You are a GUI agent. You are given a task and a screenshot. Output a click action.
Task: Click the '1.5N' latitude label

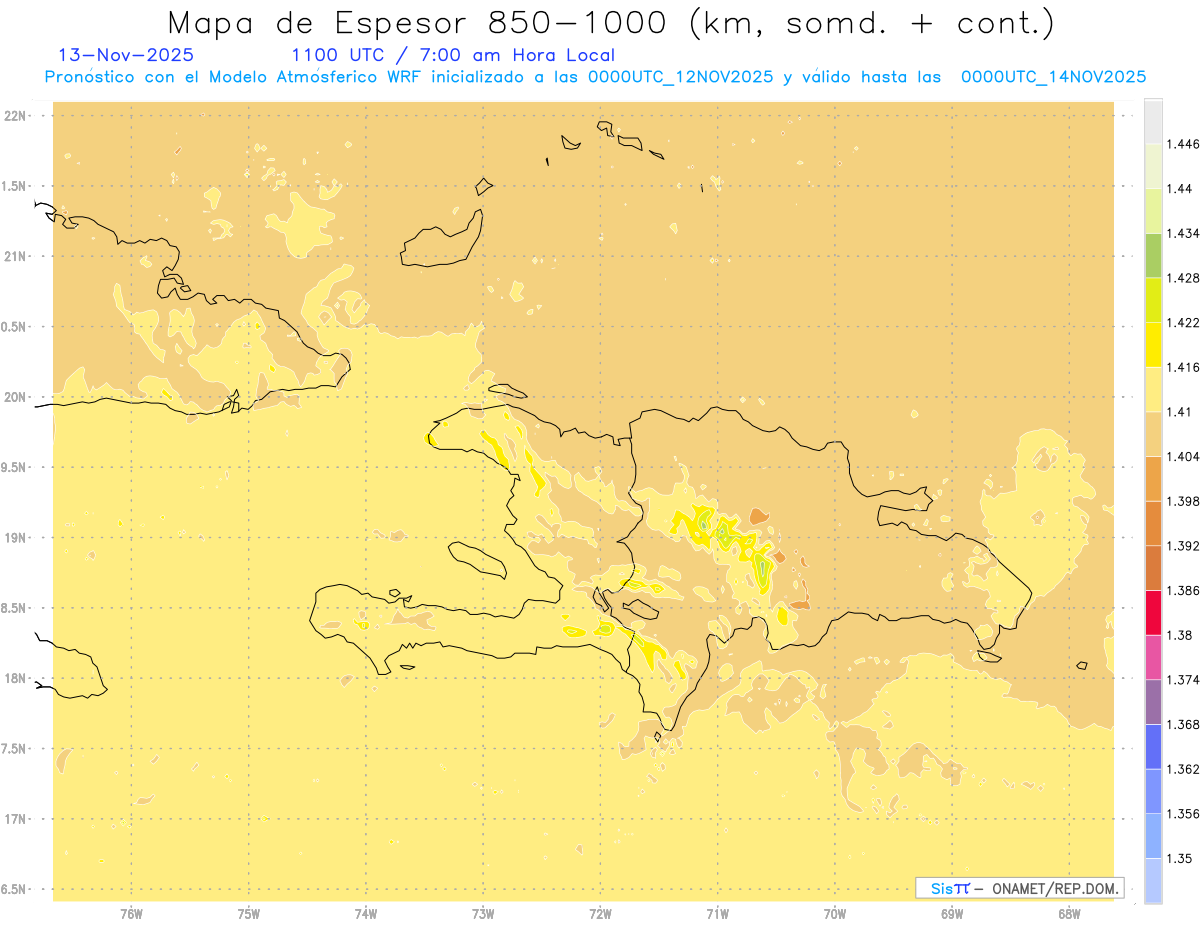pos(14,186)
